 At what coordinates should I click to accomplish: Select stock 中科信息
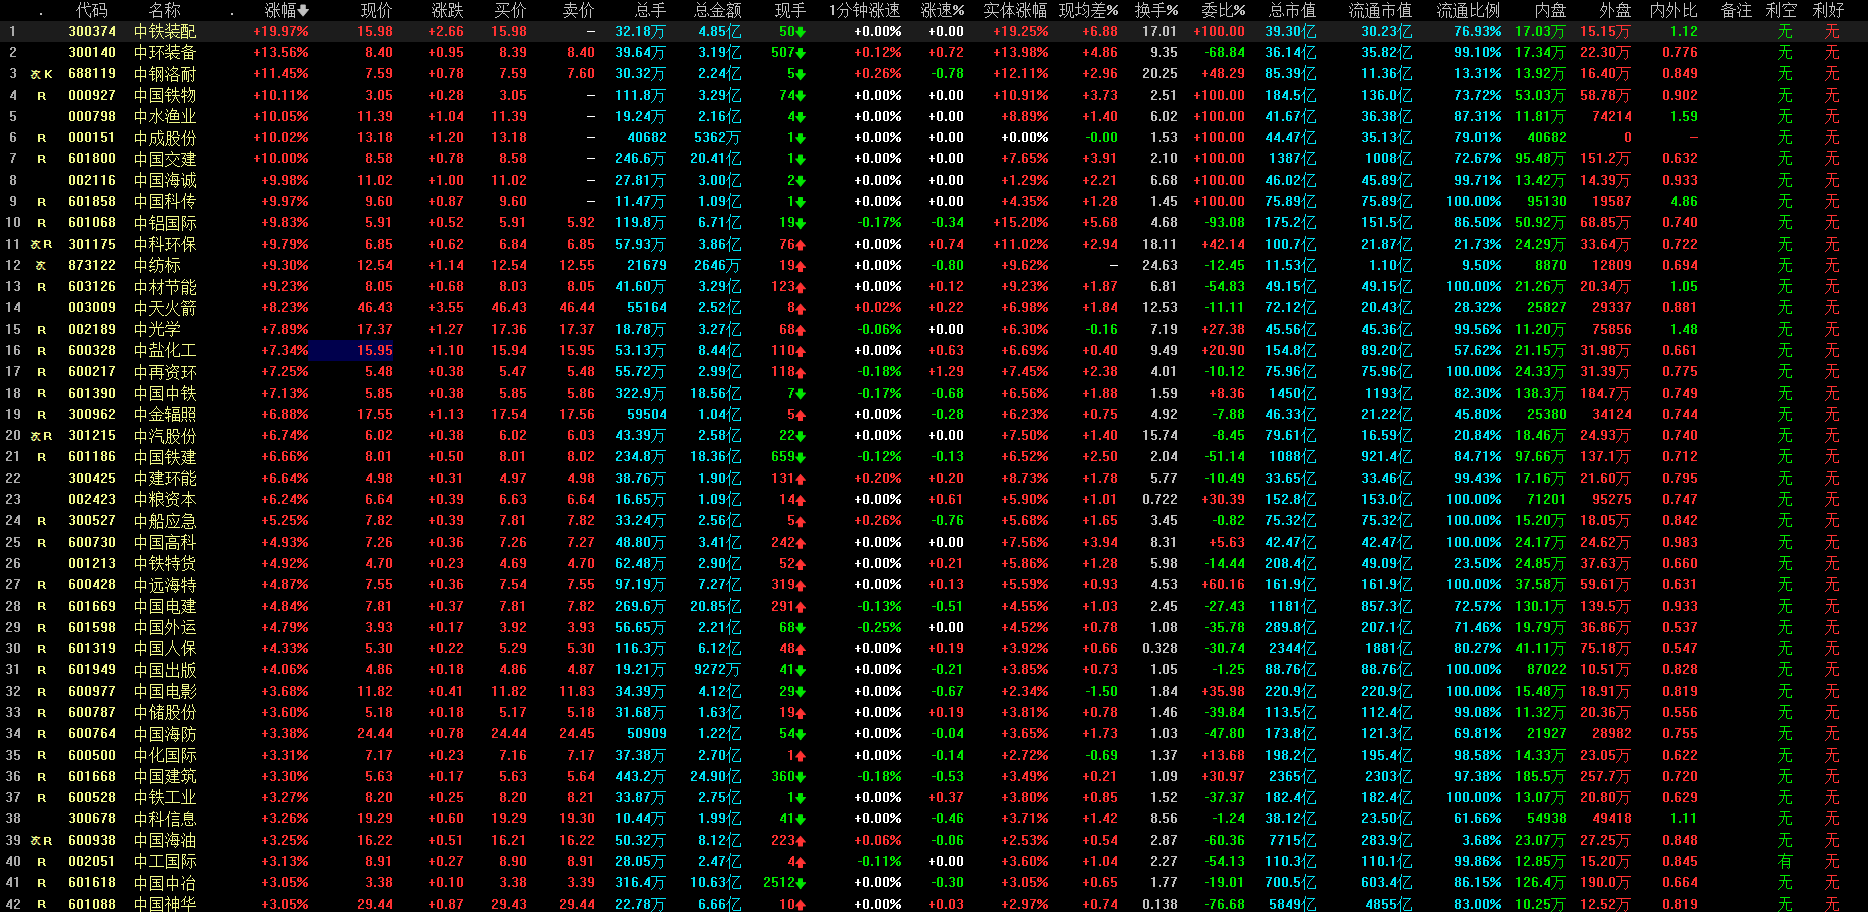[x=165, y=819]
